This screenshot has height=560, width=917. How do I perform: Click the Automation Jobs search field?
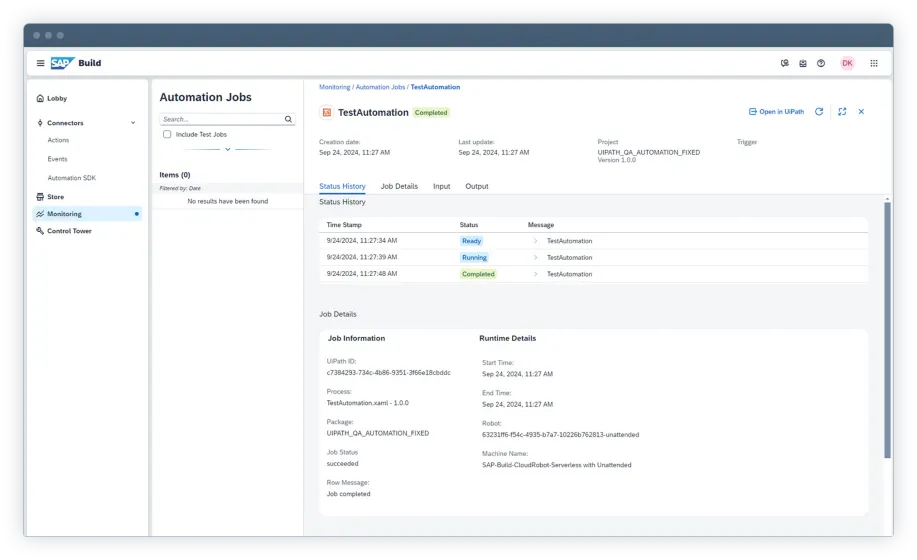click(x=220, y=119)
